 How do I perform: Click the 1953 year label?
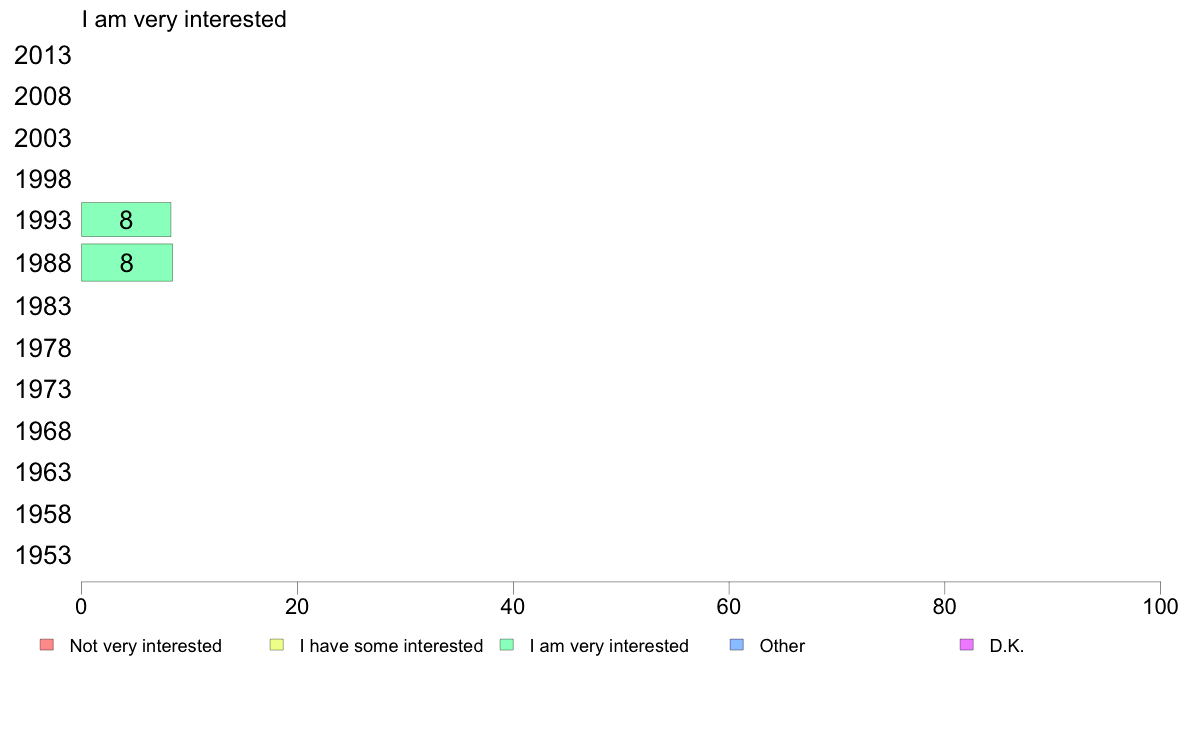[43, 555]
